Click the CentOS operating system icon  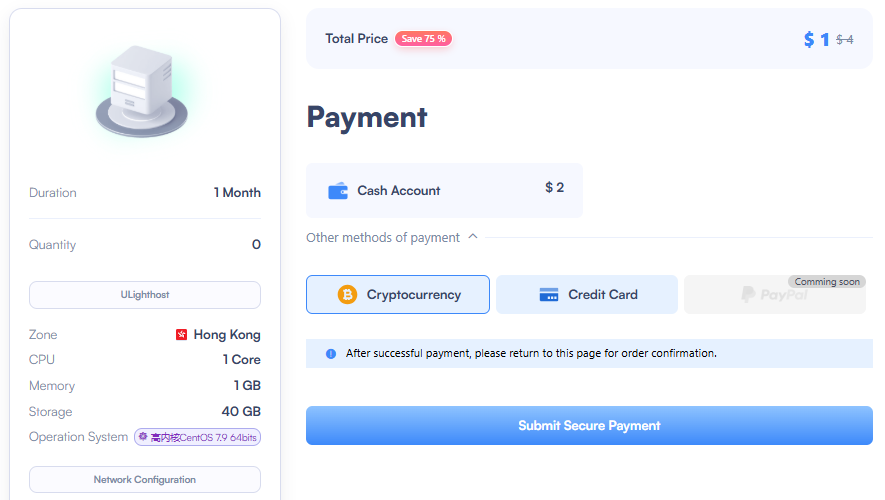tap(143, 437)
